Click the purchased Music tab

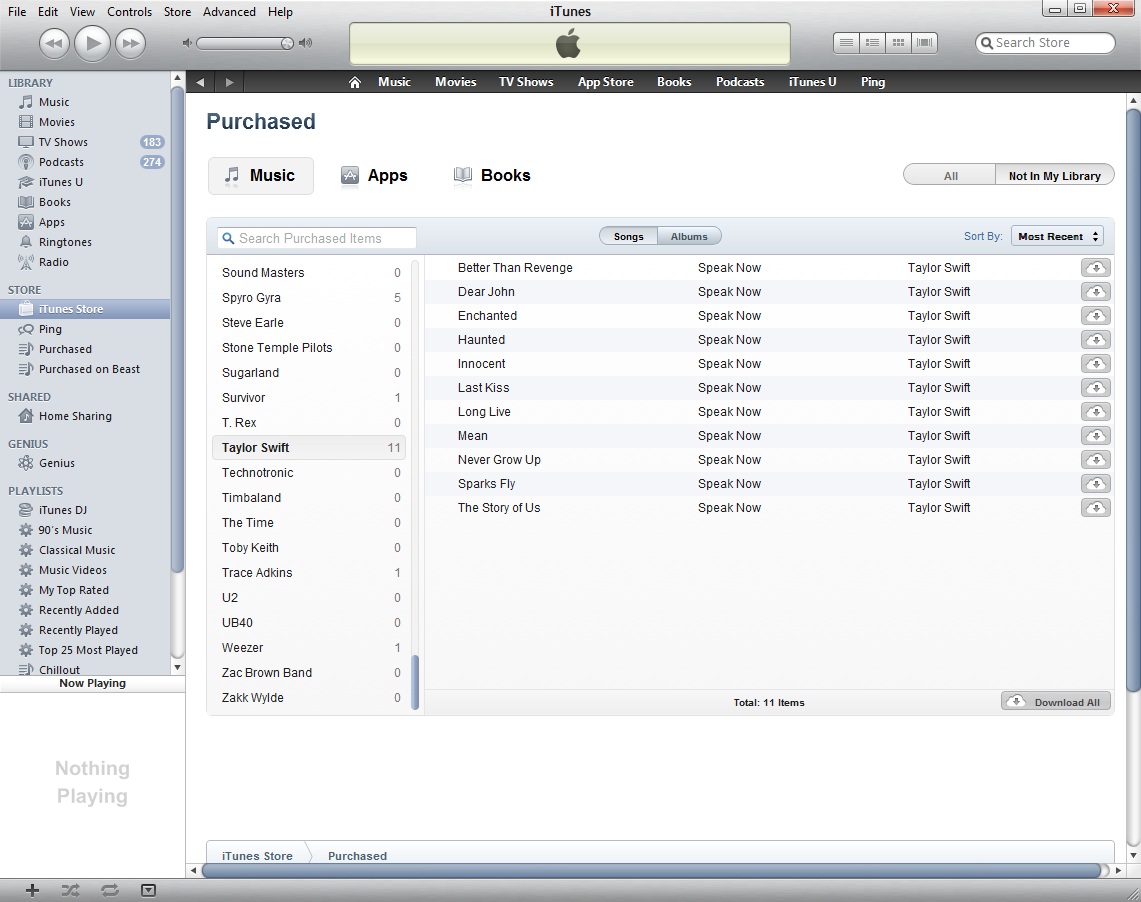261,175
